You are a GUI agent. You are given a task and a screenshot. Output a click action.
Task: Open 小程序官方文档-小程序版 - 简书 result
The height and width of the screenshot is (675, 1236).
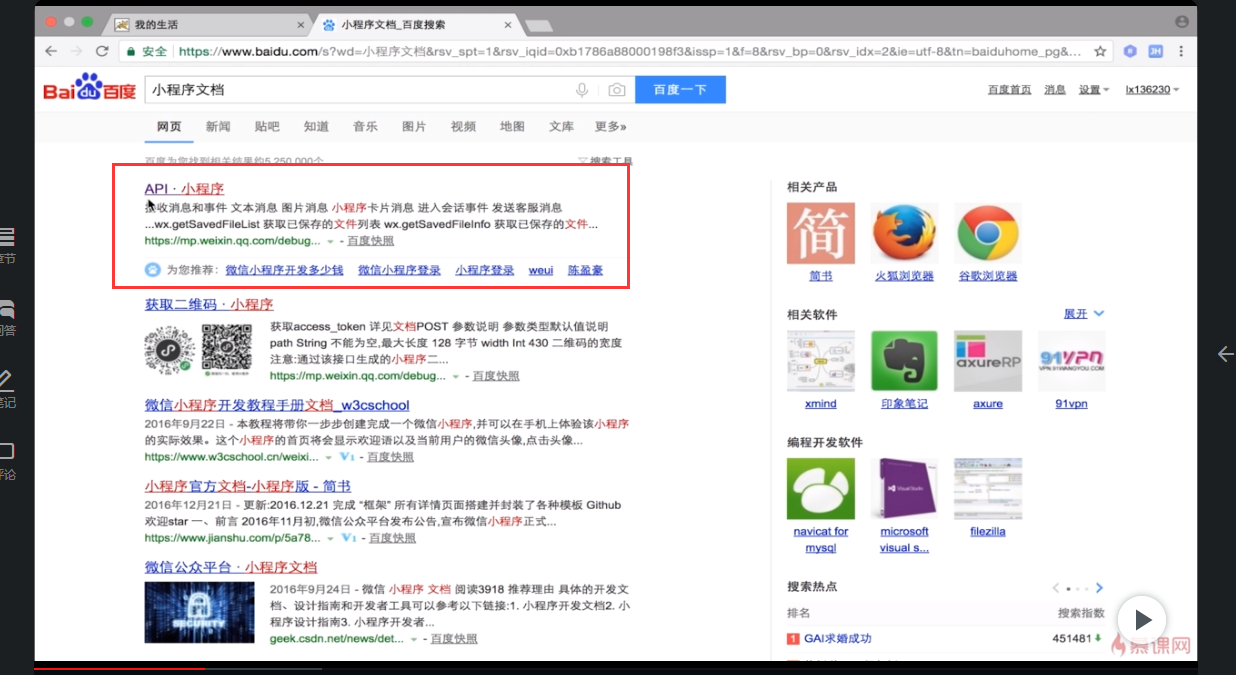click(x=248, y=486)
